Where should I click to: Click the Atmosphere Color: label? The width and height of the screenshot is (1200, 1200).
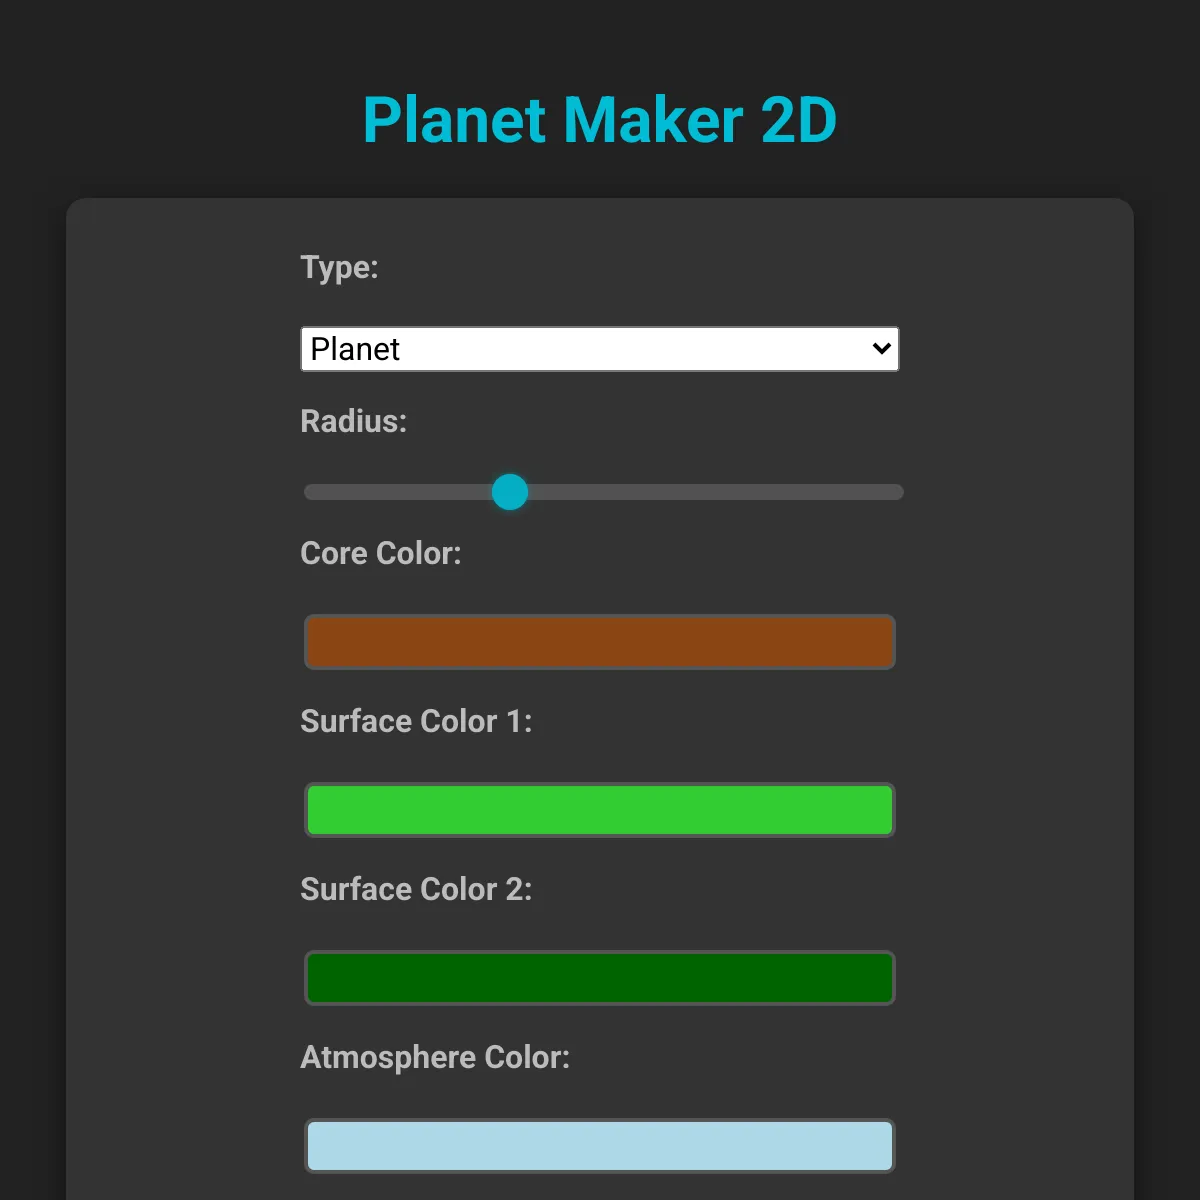[x=435, y=1057]
